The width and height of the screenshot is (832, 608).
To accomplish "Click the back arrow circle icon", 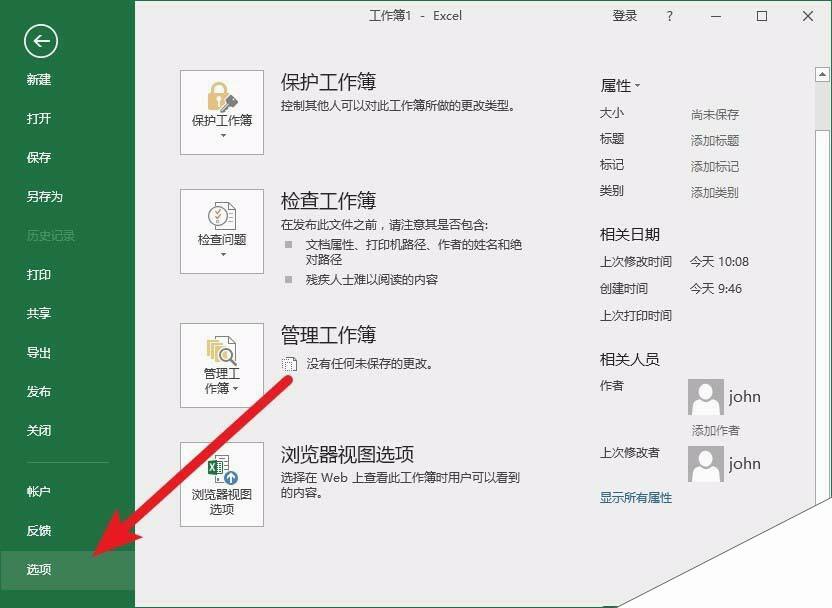I will pyautogui.click(x=41, y=41).
